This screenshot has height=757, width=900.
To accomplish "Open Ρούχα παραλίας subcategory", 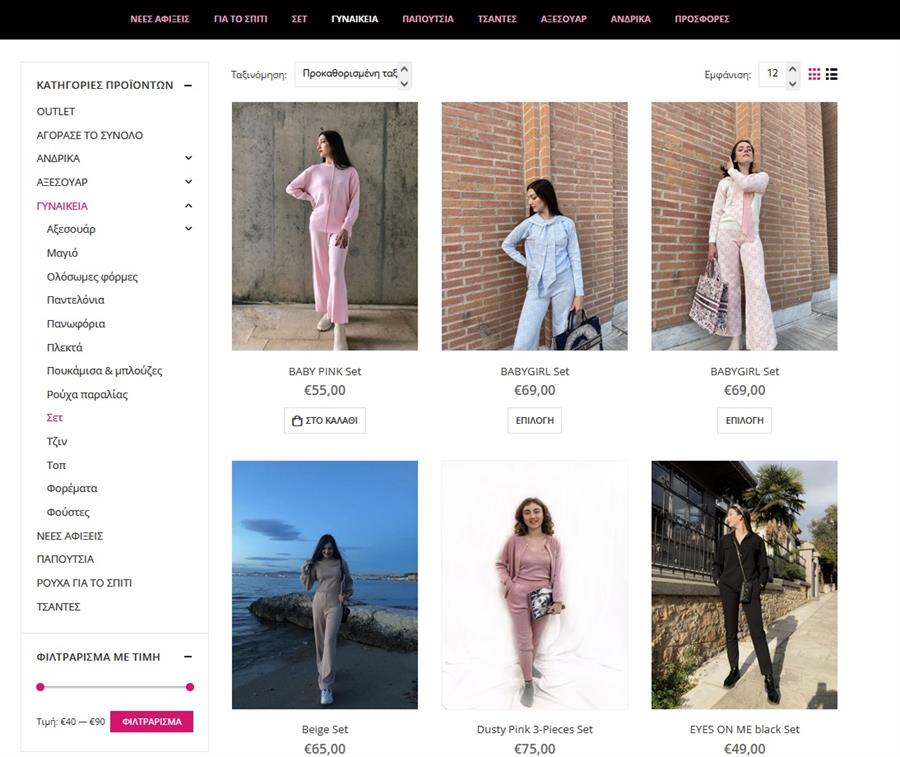I will click(87, 395).
